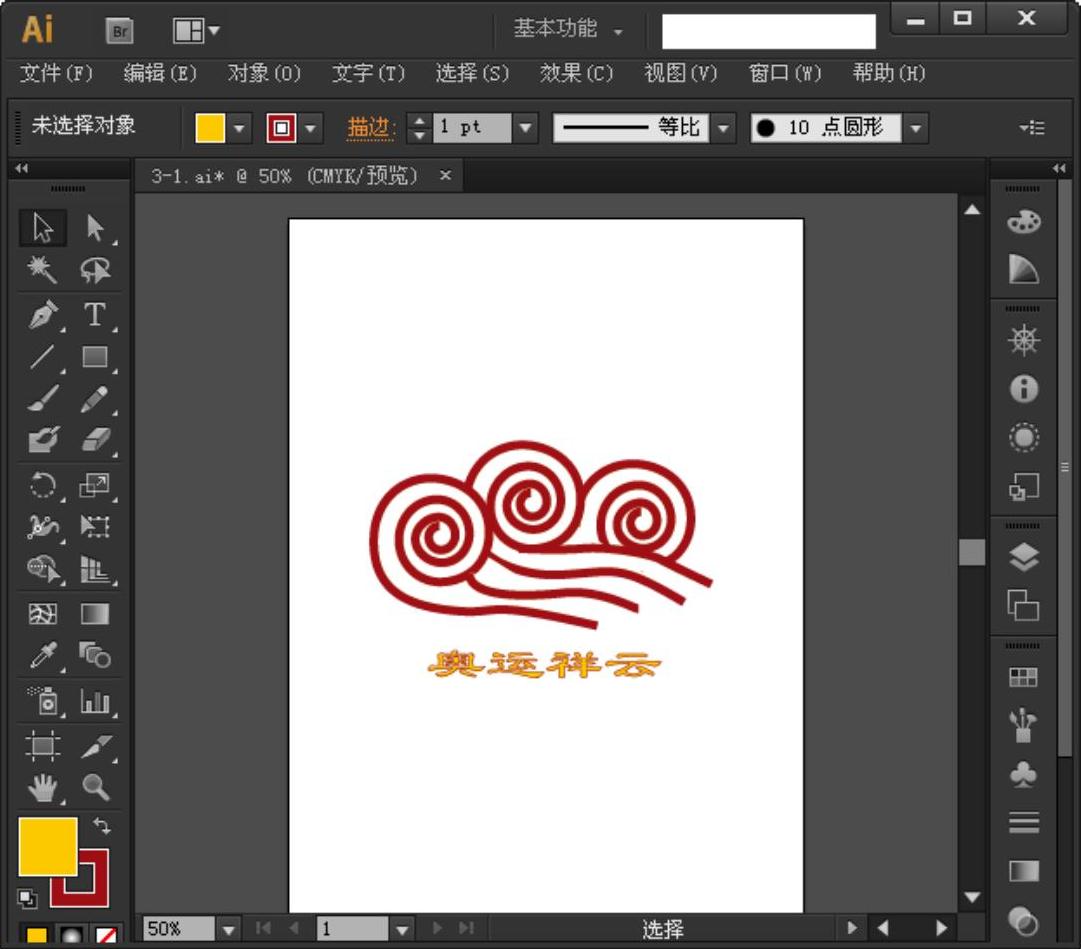Open the fill color dropdown
The width and height of the screenshot is (1081, 949).
(x=239, y=128)
